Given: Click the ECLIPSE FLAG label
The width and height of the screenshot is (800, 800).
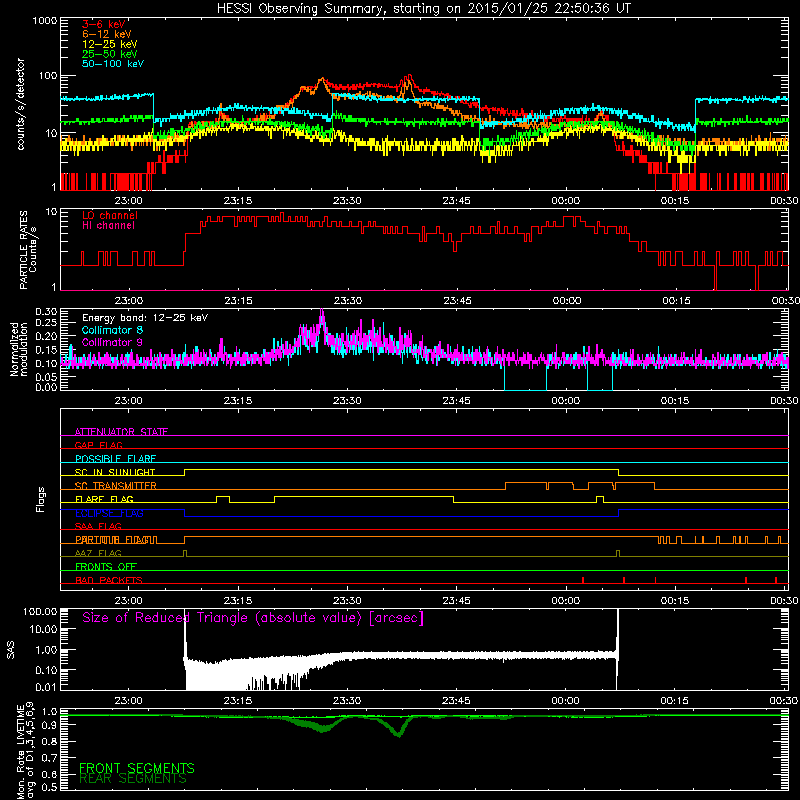Looking at the screenshot, I should 109,513.
